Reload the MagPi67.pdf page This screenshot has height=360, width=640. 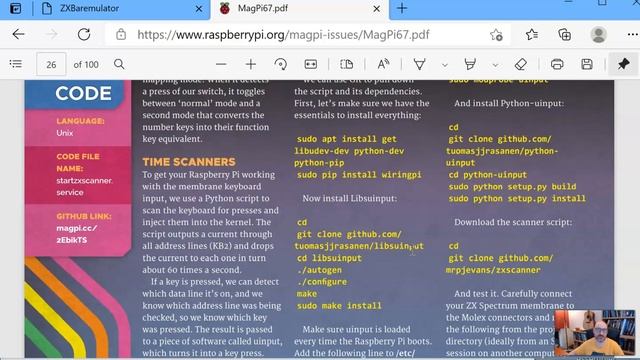pyautogui.click(x=84, y=35)
